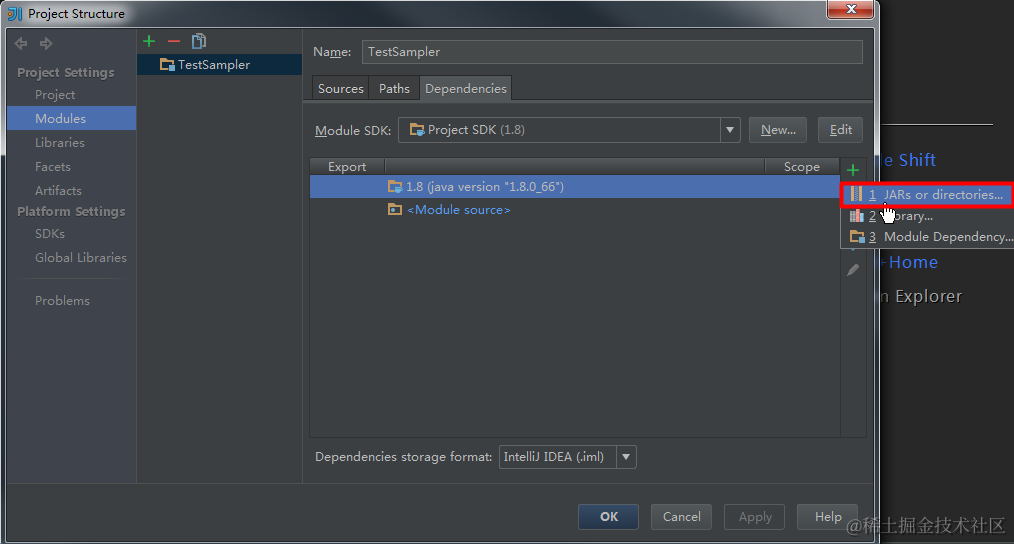Close the Project Structure window
Image resolution: width=1014 pixels, height=544 pixels.
click(x=850, y=9)
